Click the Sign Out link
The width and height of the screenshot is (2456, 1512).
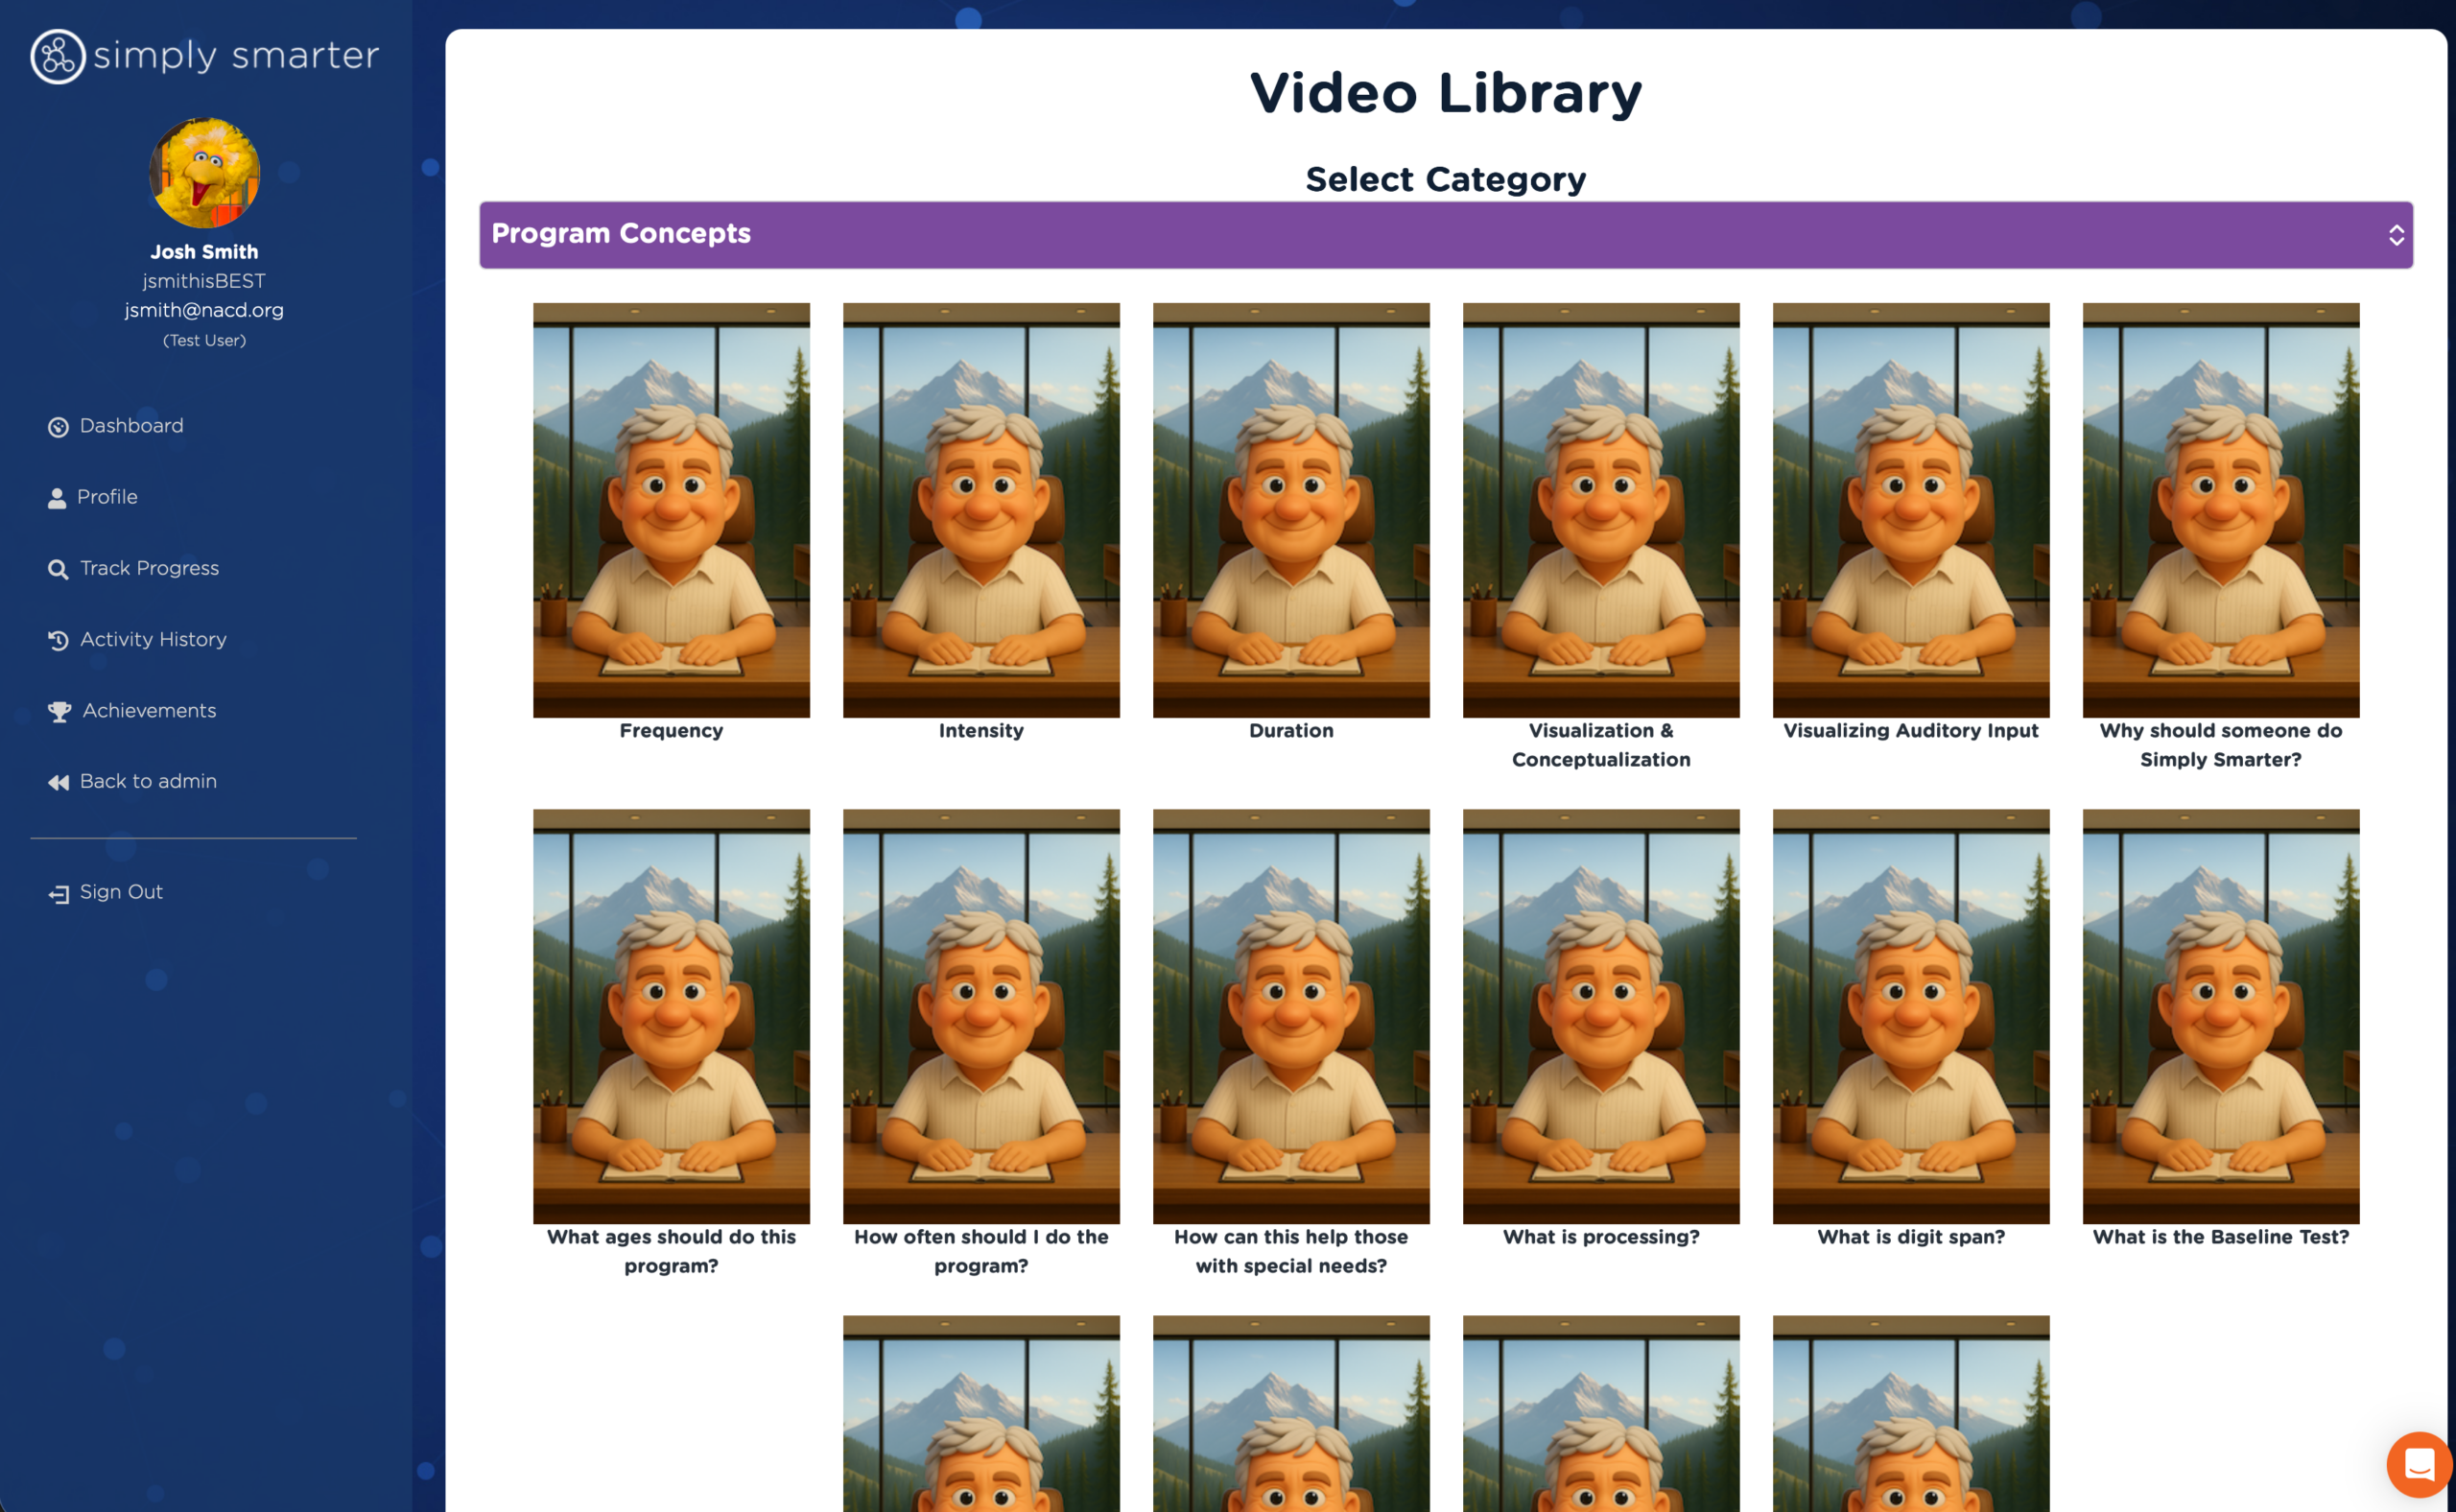click(121, 891)
